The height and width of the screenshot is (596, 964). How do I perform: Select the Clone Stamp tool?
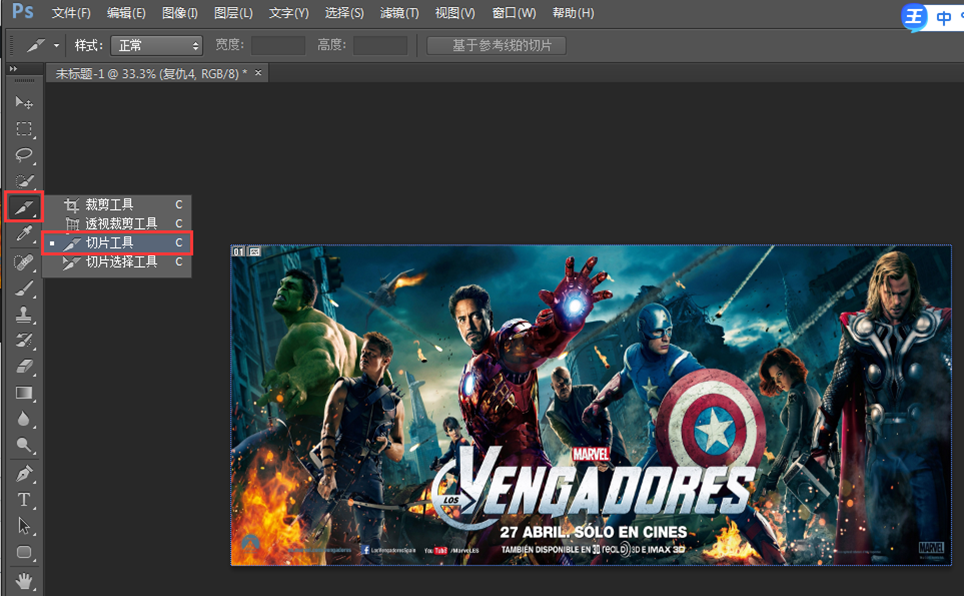tap(24, 315)
